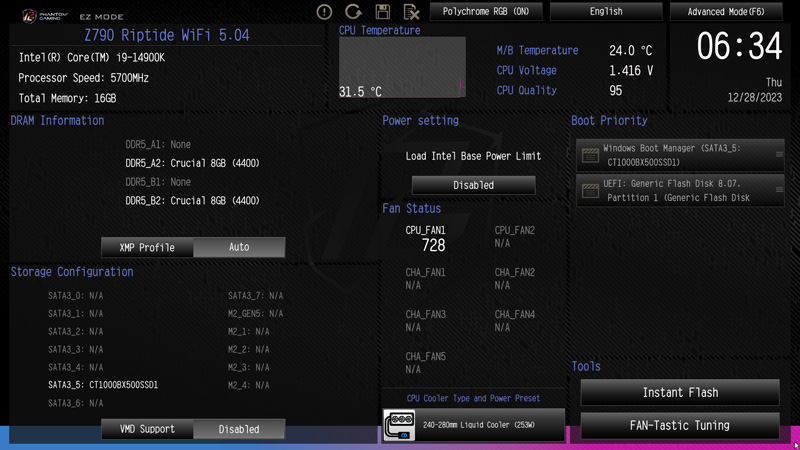The image size is (800, 450).
Task: Click the ASRock Phantom Gaming logo
Action: point(45,16)
